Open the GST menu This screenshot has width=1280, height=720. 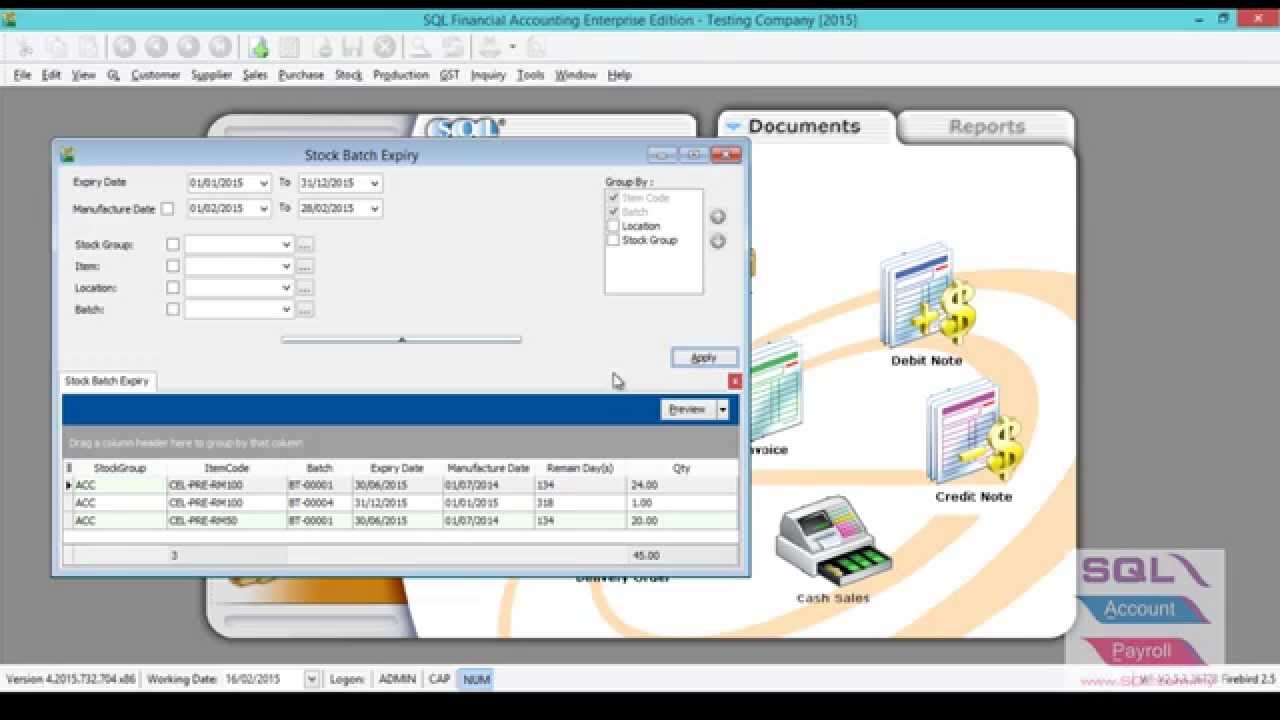[x=450, y=75]
